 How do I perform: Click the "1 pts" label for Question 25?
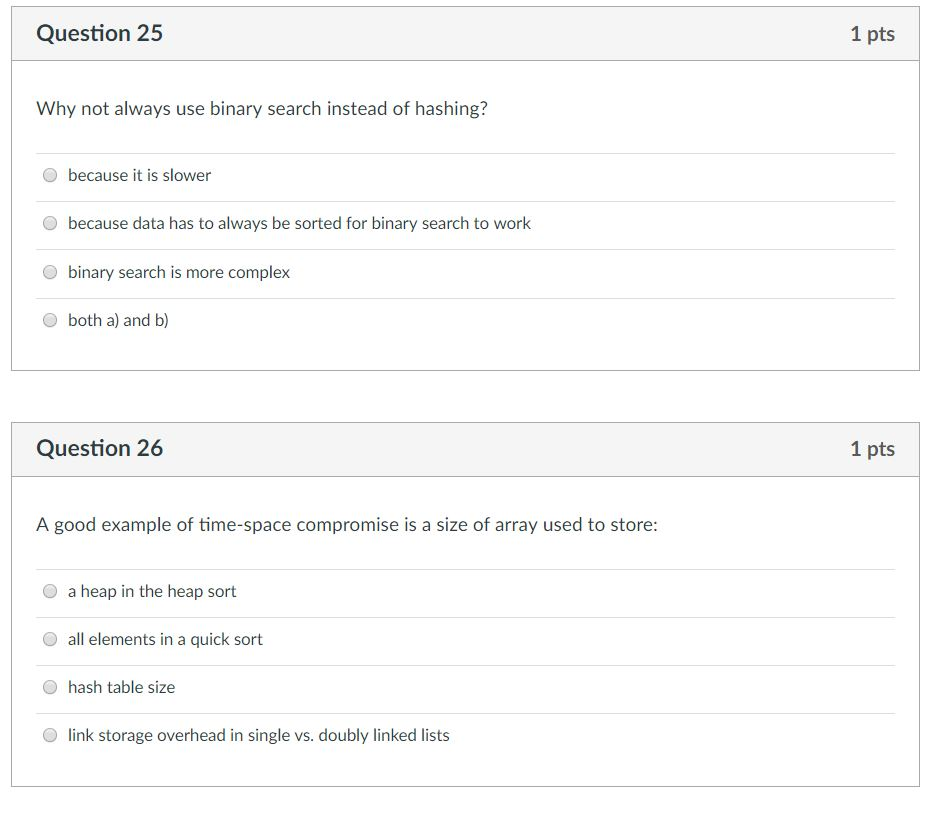874,33
